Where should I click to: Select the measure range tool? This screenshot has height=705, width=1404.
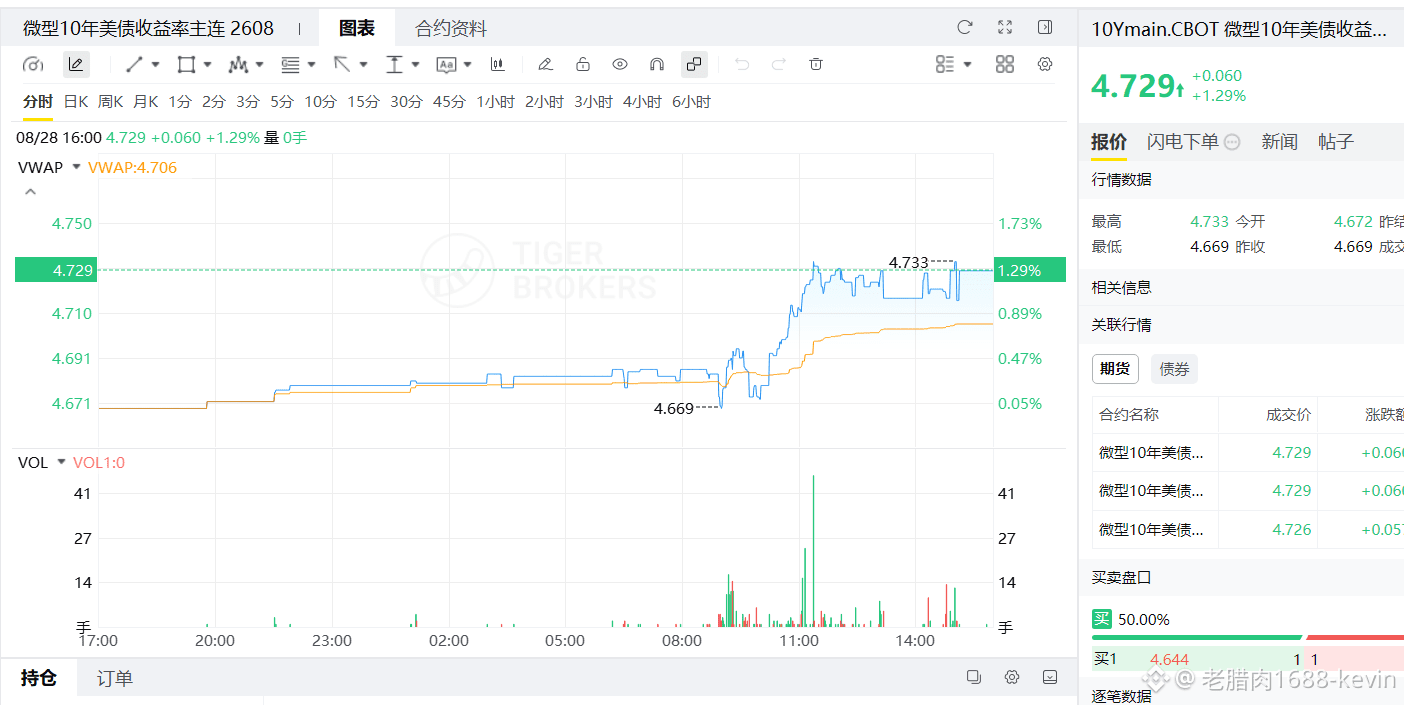(x=394, y=65)
